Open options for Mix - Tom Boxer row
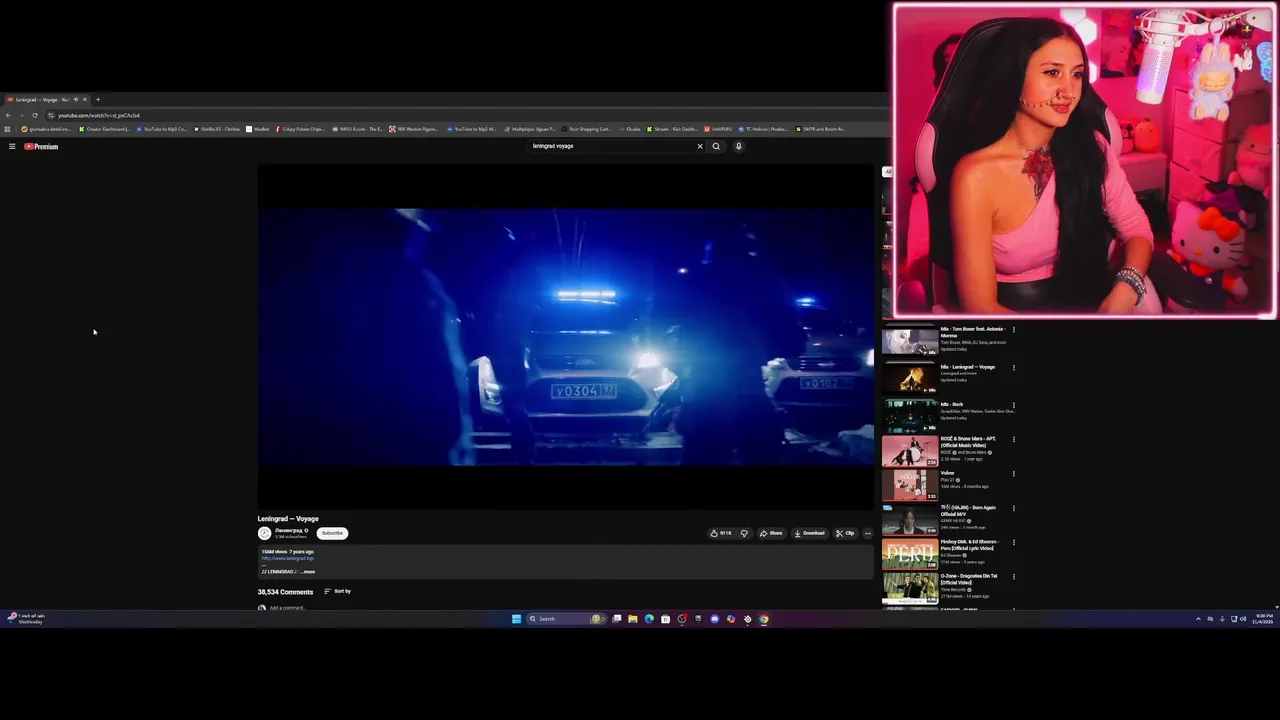Image resolution: width=1280 pixels, height=720 pixels. click(x=1013, y=329)
